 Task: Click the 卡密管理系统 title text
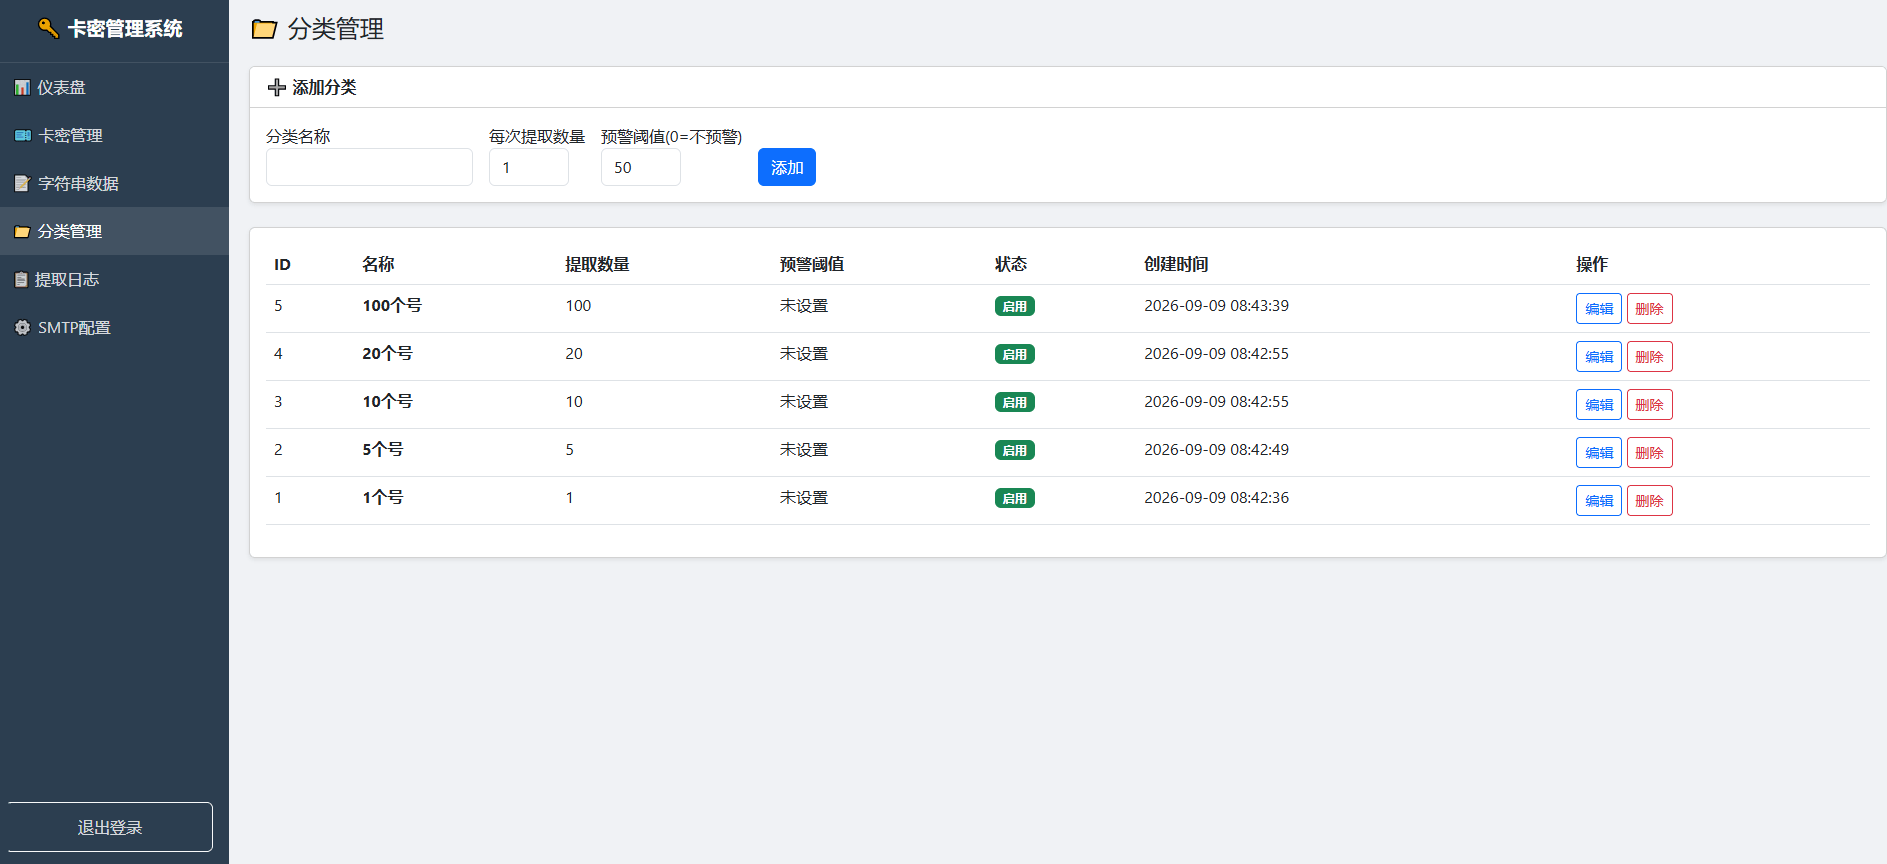coord(125,29)
